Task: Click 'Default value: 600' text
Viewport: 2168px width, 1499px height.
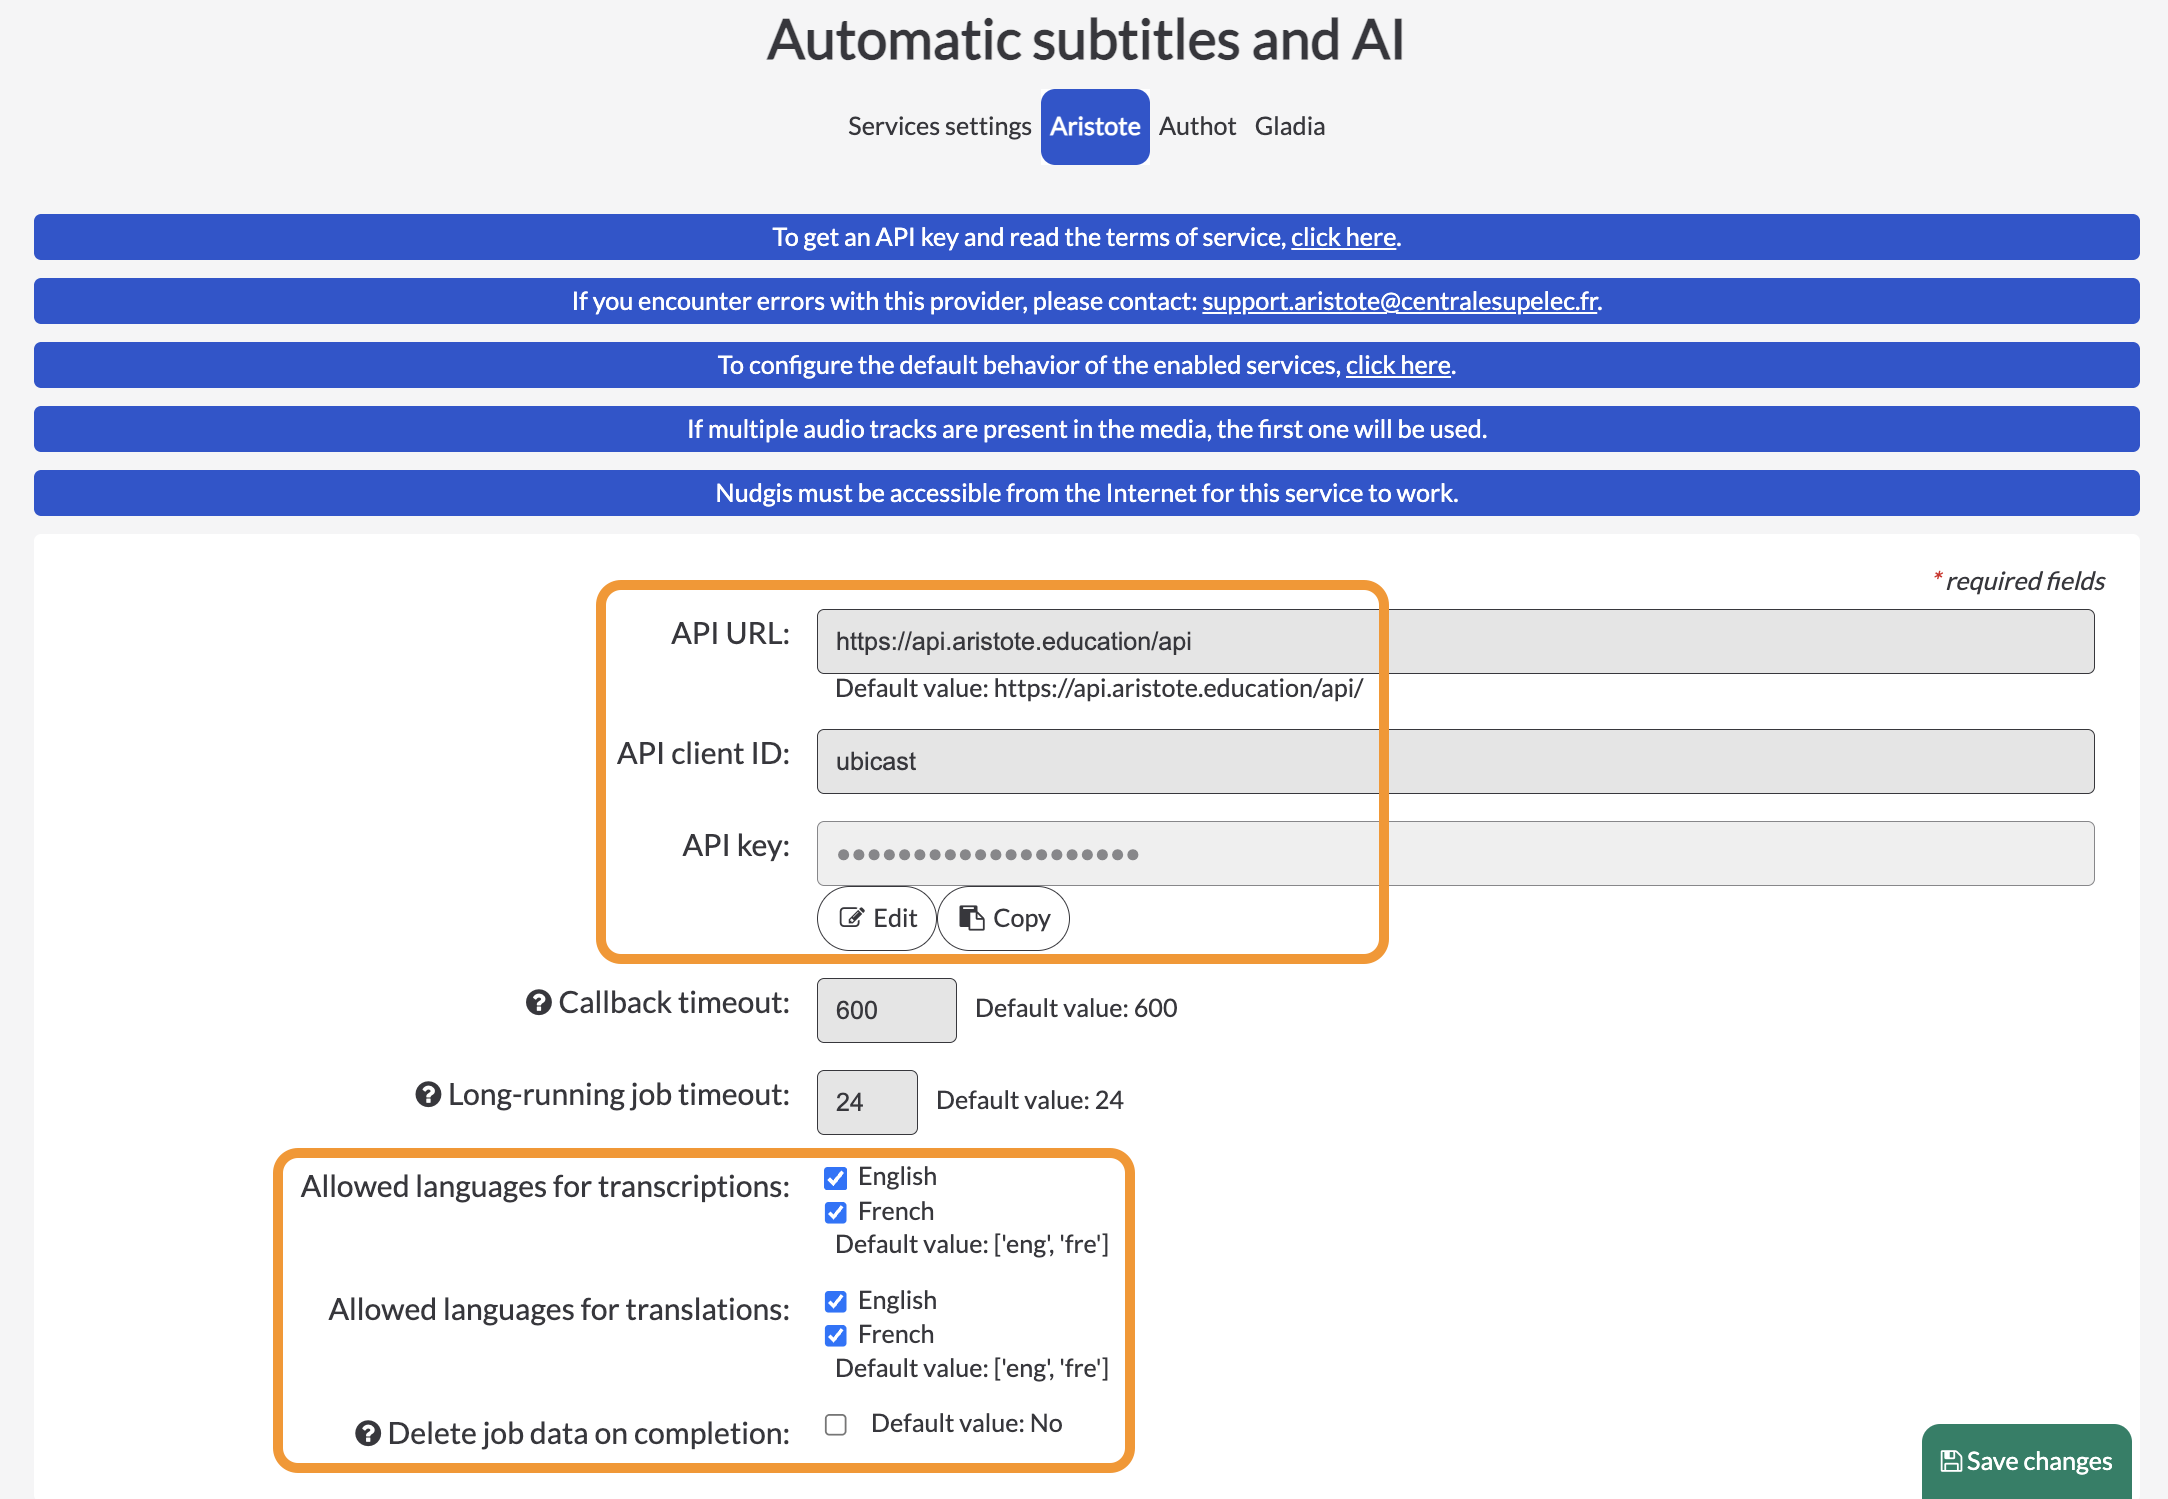Action: [1076, 1008]
